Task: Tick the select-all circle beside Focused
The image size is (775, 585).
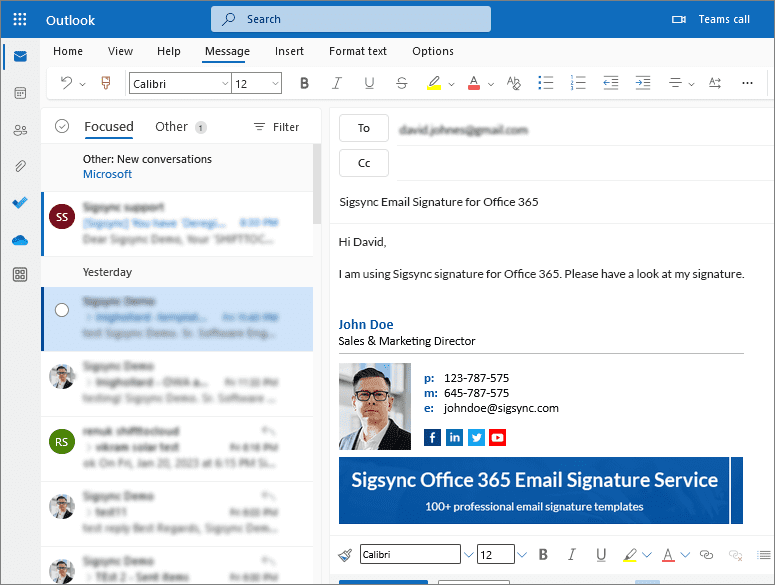Action: 62,127
